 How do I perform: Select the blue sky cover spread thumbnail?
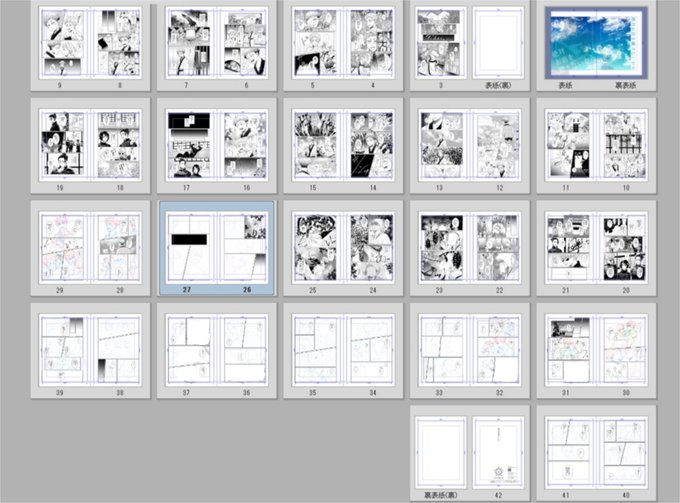pos(596,42)
